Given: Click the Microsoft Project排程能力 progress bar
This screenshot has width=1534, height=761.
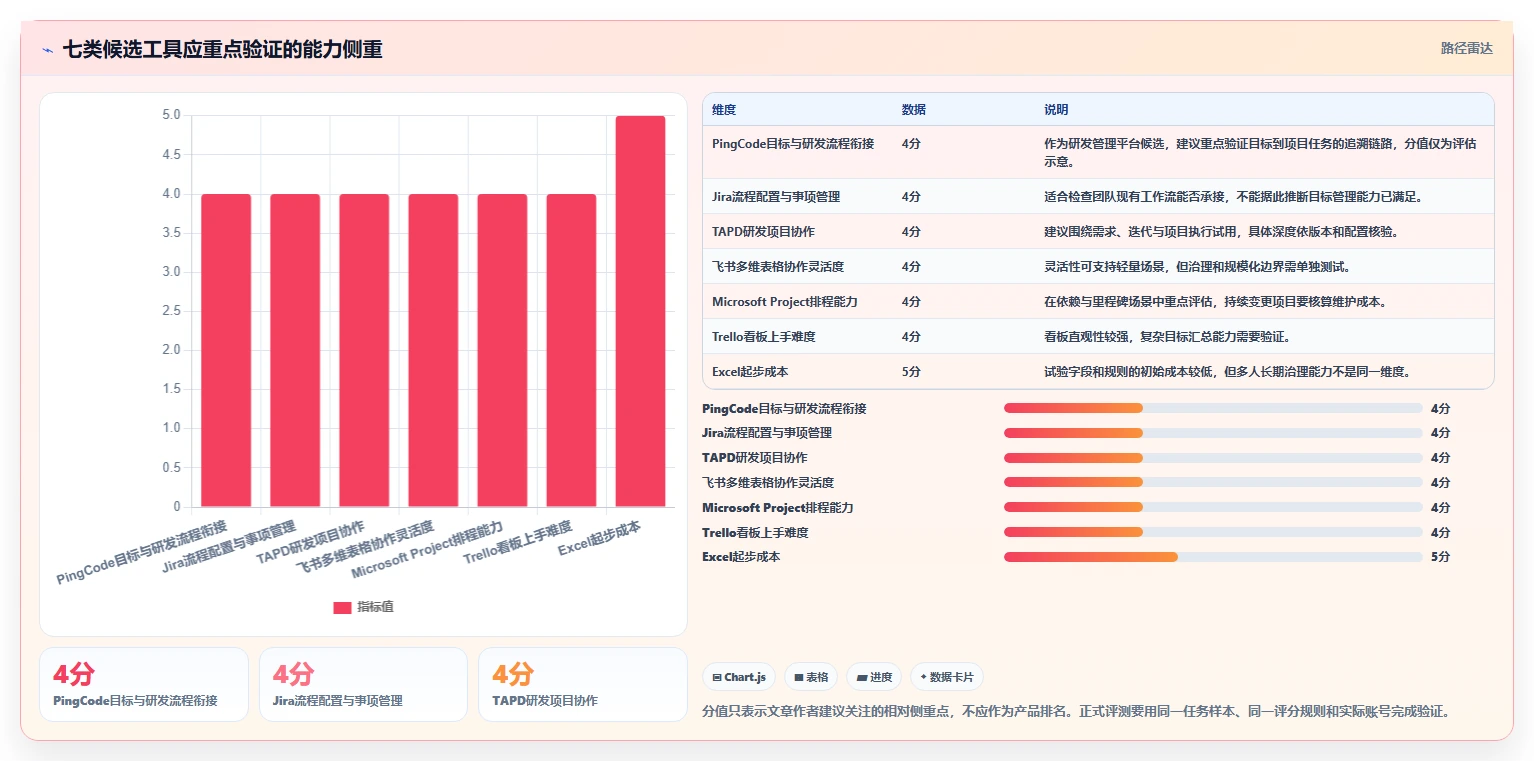Looking at the screenshot, I should pyautogui.click(x=1213, y=507).
